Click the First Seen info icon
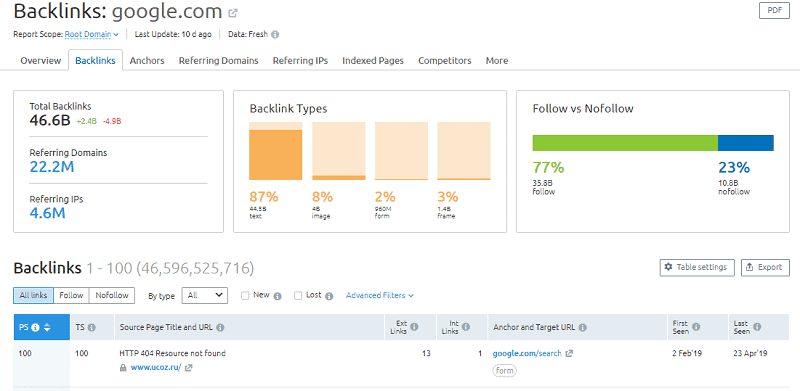This screenshot has height=391, width=800. 696,327
